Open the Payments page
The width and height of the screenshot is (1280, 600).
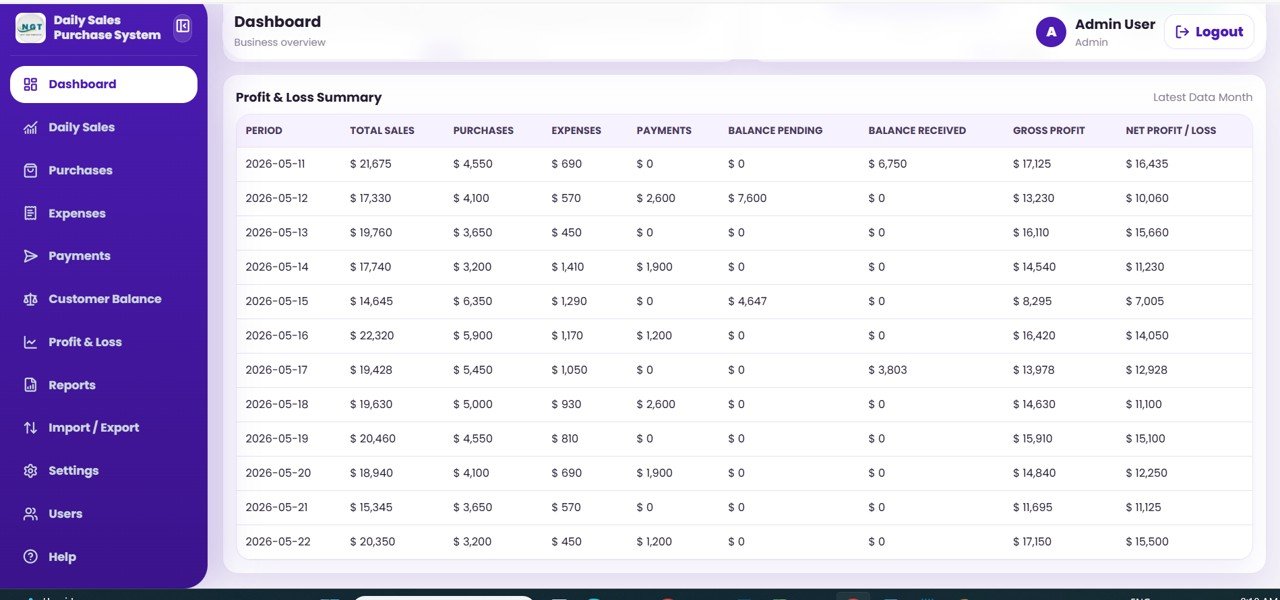tap(104, 256)
